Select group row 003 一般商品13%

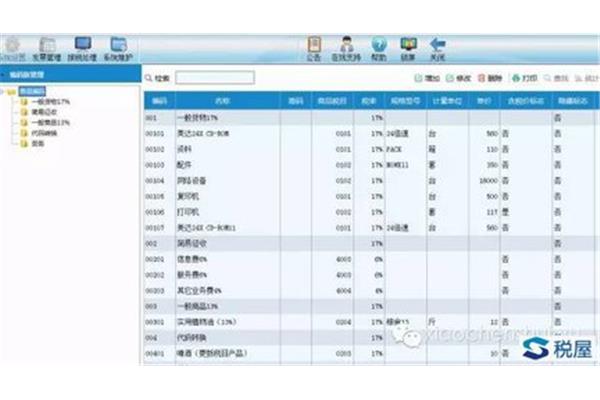(370, 306)
